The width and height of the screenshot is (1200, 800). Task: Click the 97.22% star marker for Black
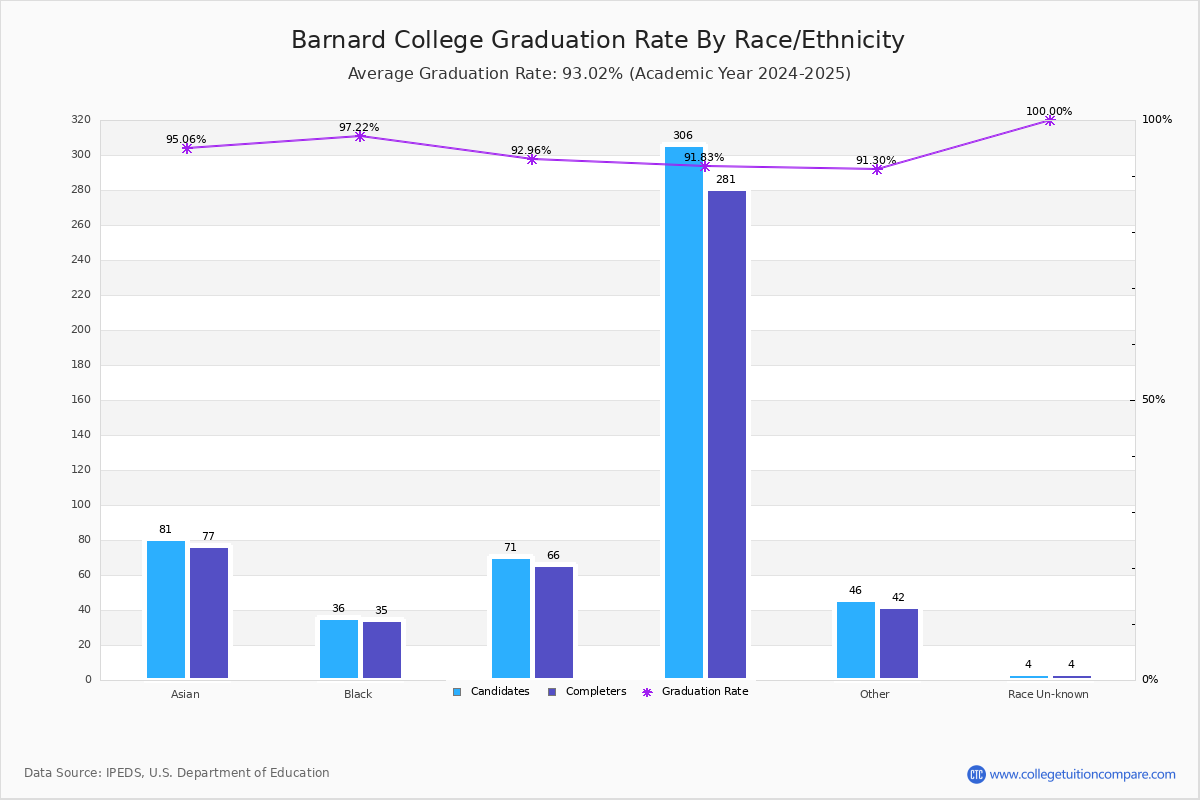point(360,136)
